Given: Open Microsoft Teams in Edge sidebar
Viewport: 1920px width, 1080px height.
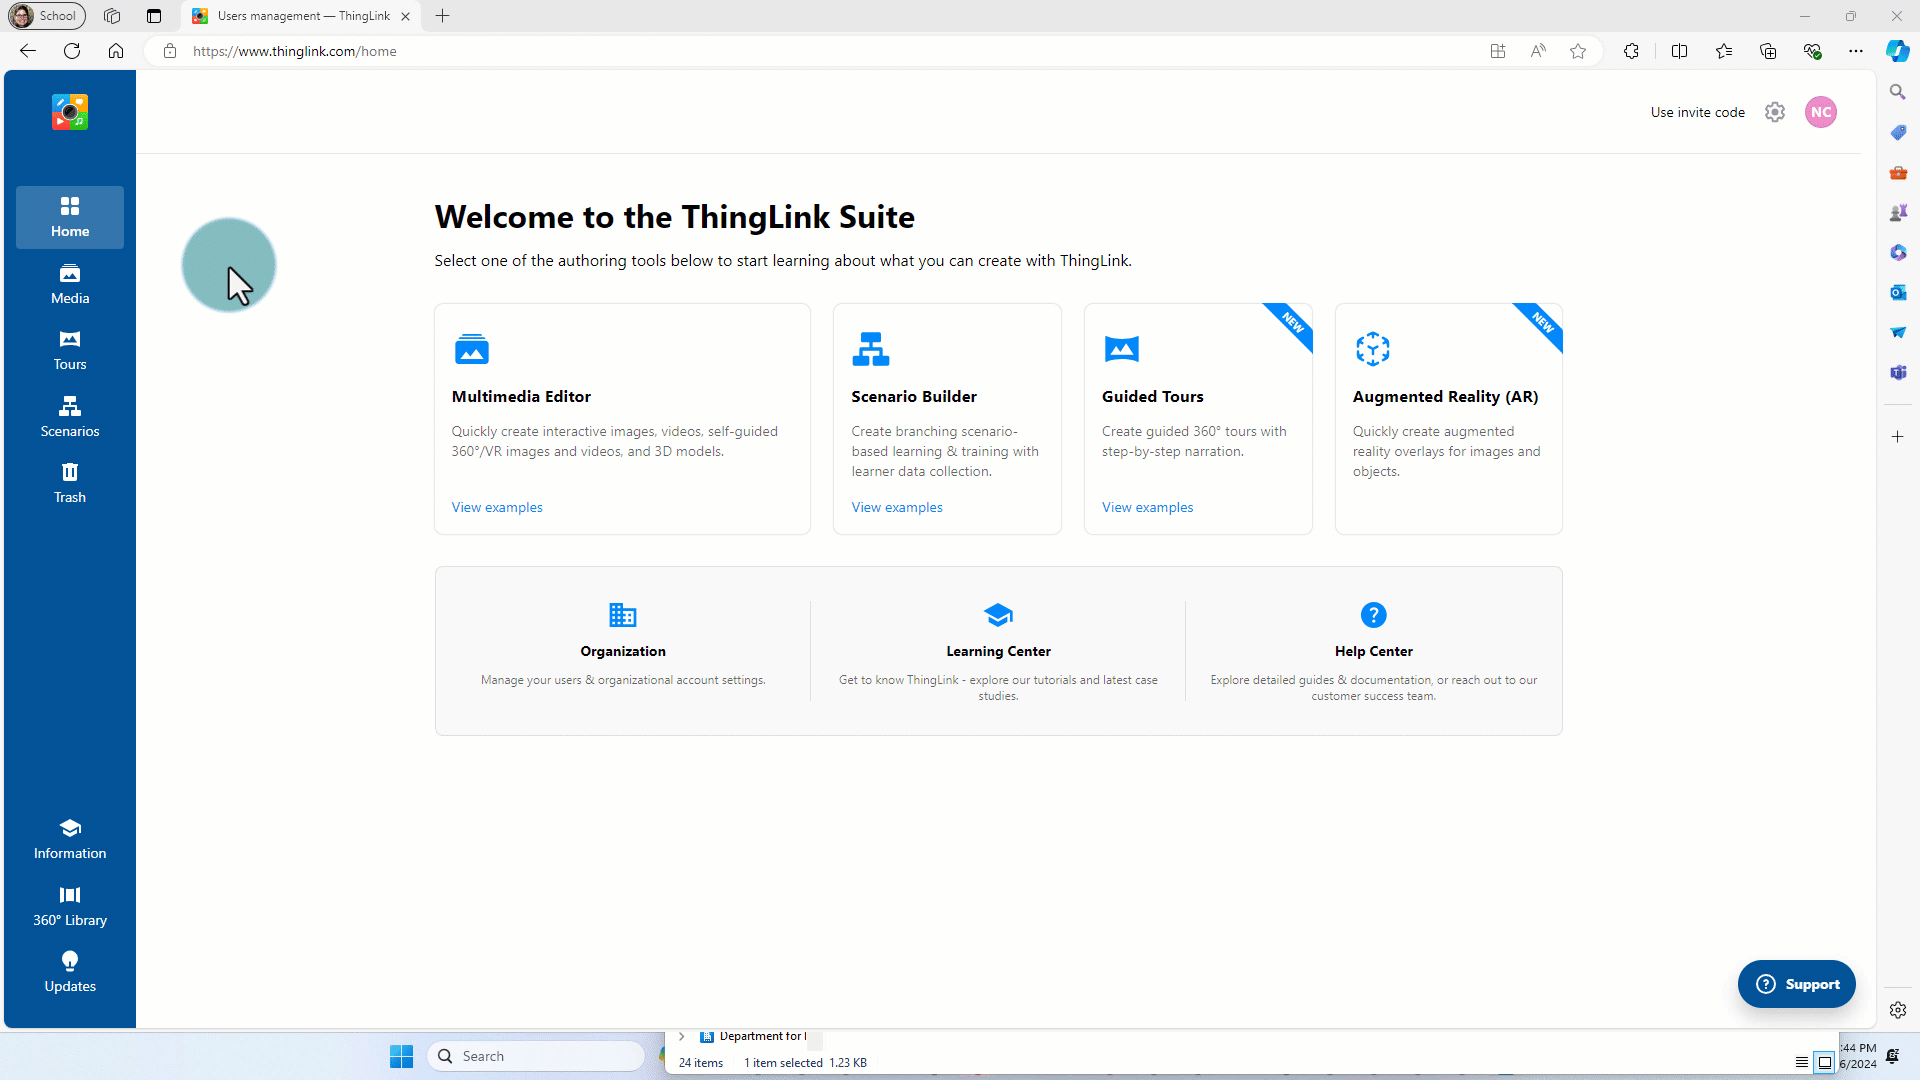Looking at the screenshot, I should tap(1897, 372).
